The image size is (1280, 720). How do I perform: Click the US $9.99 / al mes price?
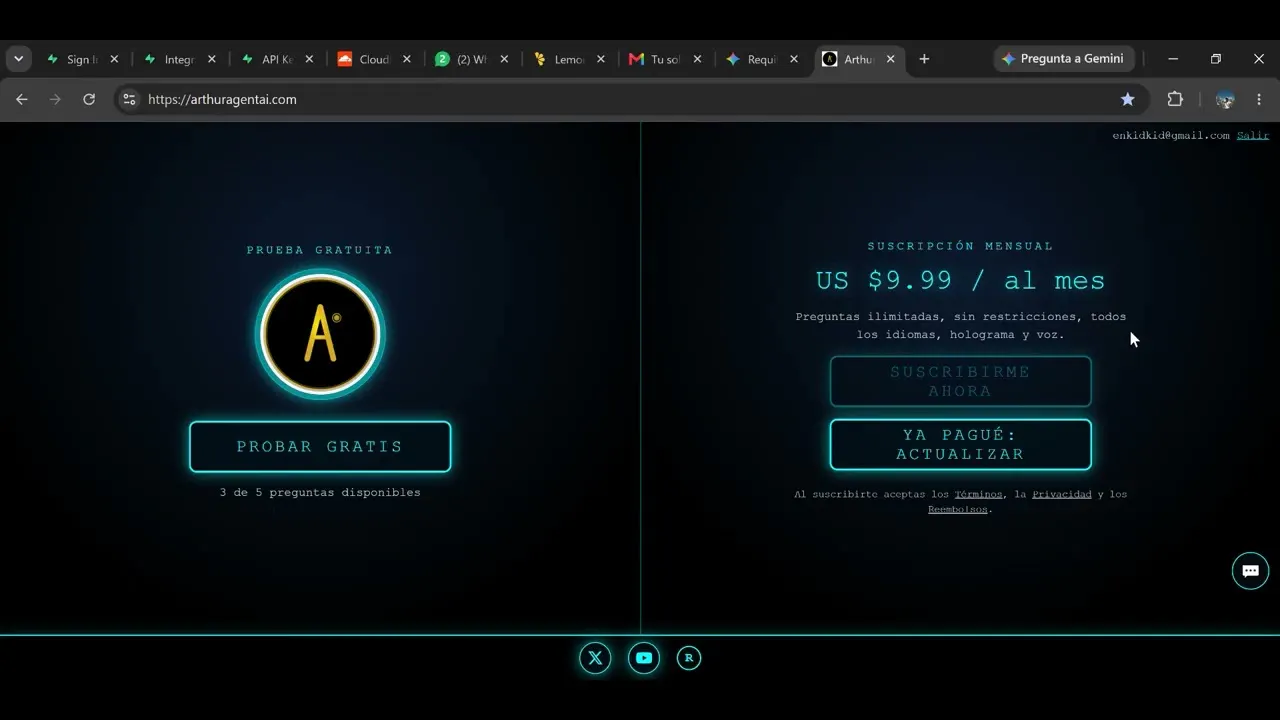pyautogui.click(x=960, y=281)
